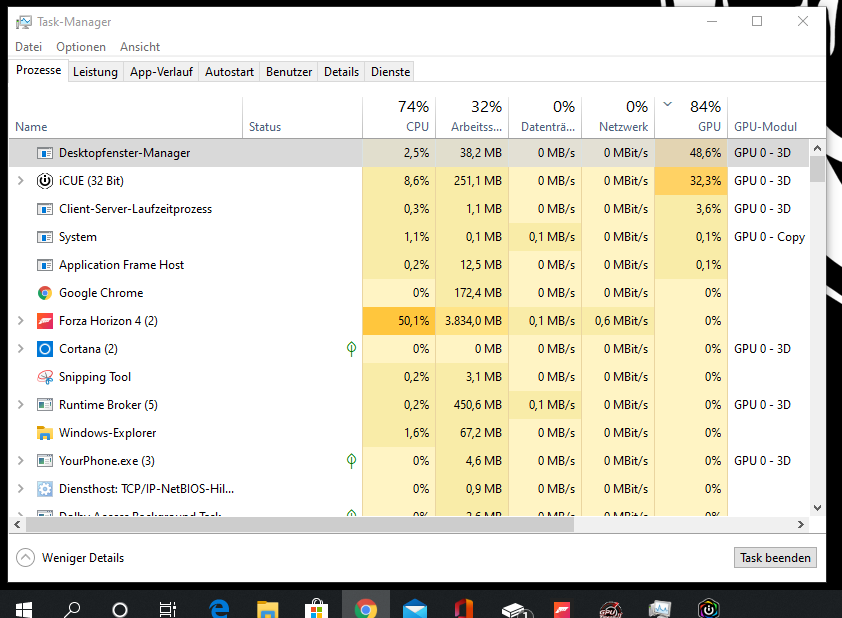Viewport: 842px width, 618px height.
Task: Expand the Forza Horizon 4 (2) group
Action: point(20,321)
